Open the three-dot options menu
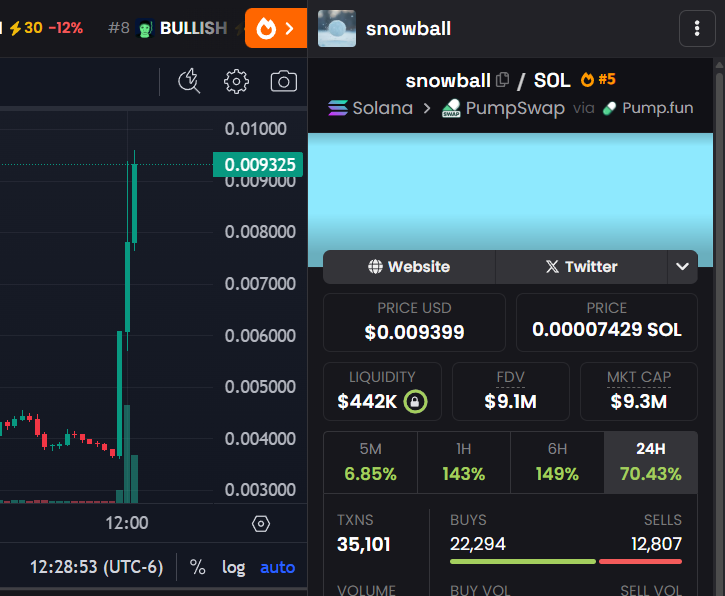Viewport: 725px width, 596px height. coord(697,29)
